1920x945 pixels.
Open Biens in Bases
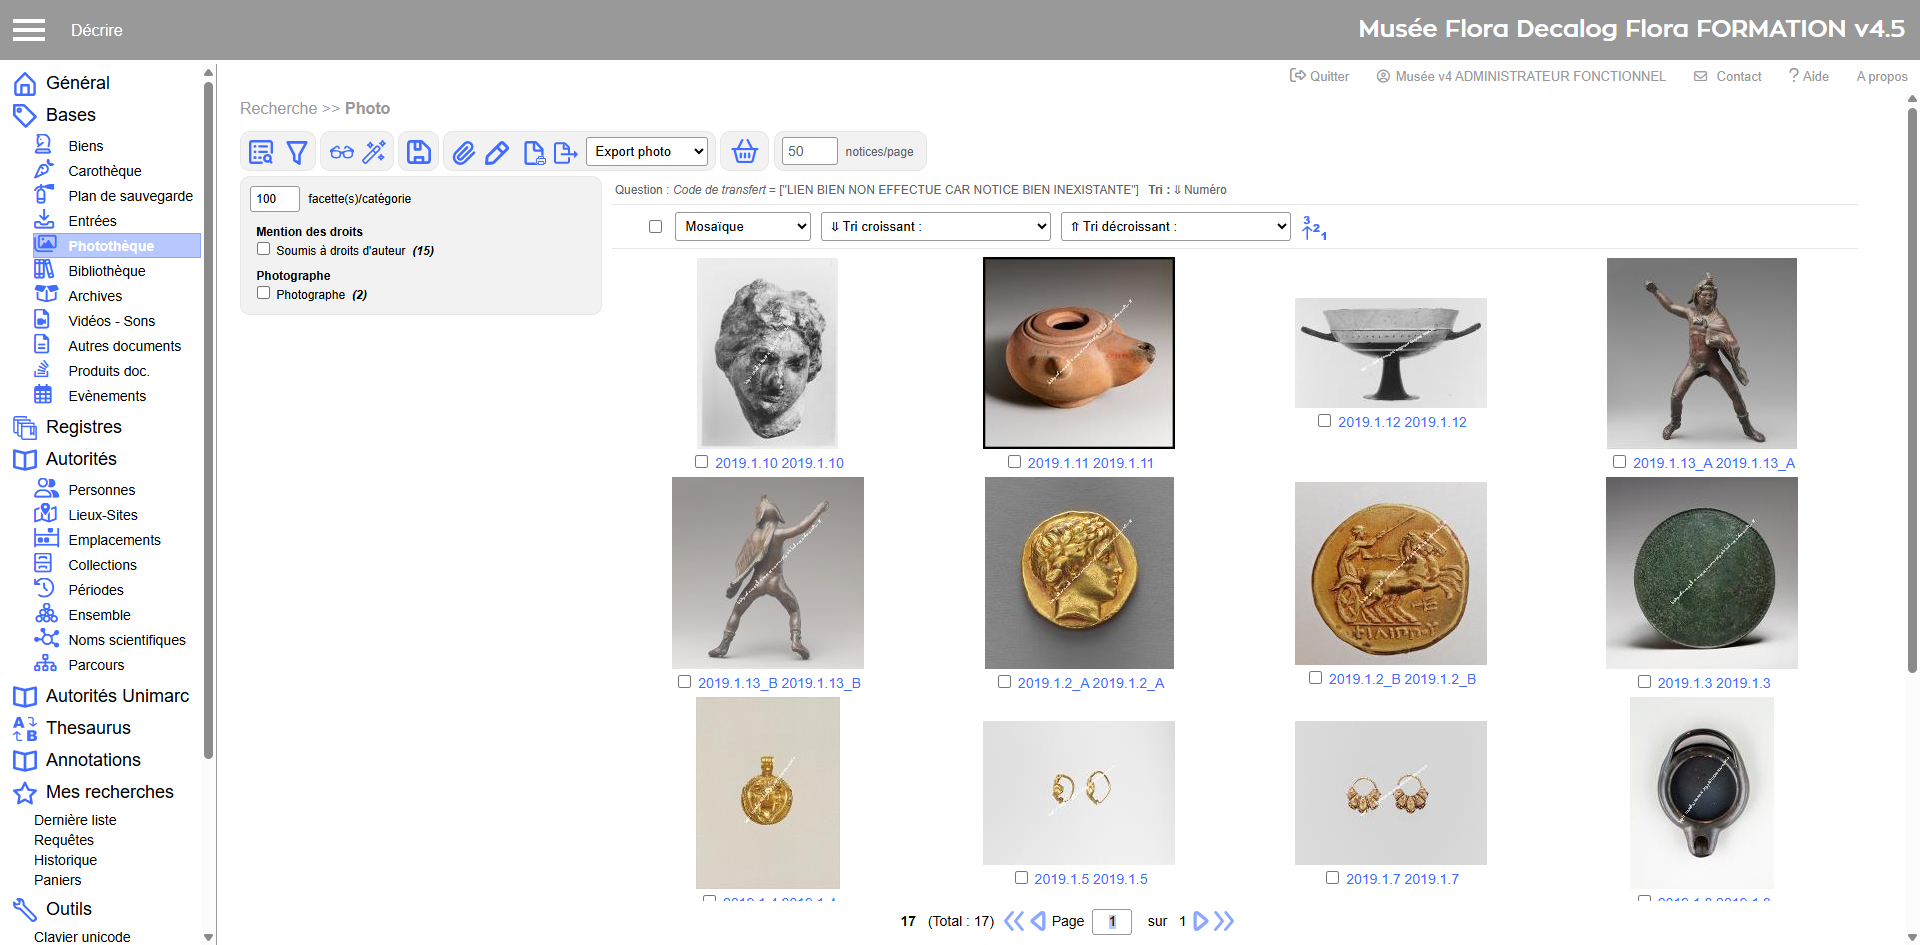click(86, 146)
